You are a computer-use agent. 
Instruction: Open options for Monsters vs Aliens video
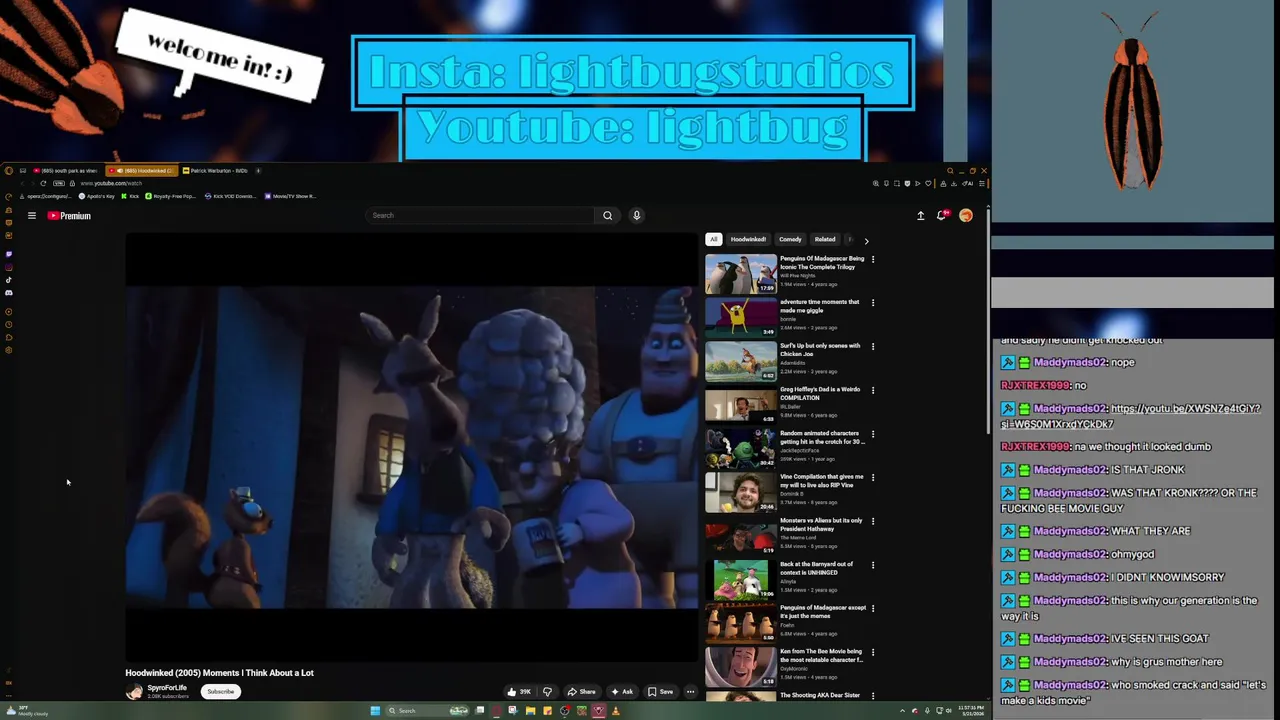873,522
